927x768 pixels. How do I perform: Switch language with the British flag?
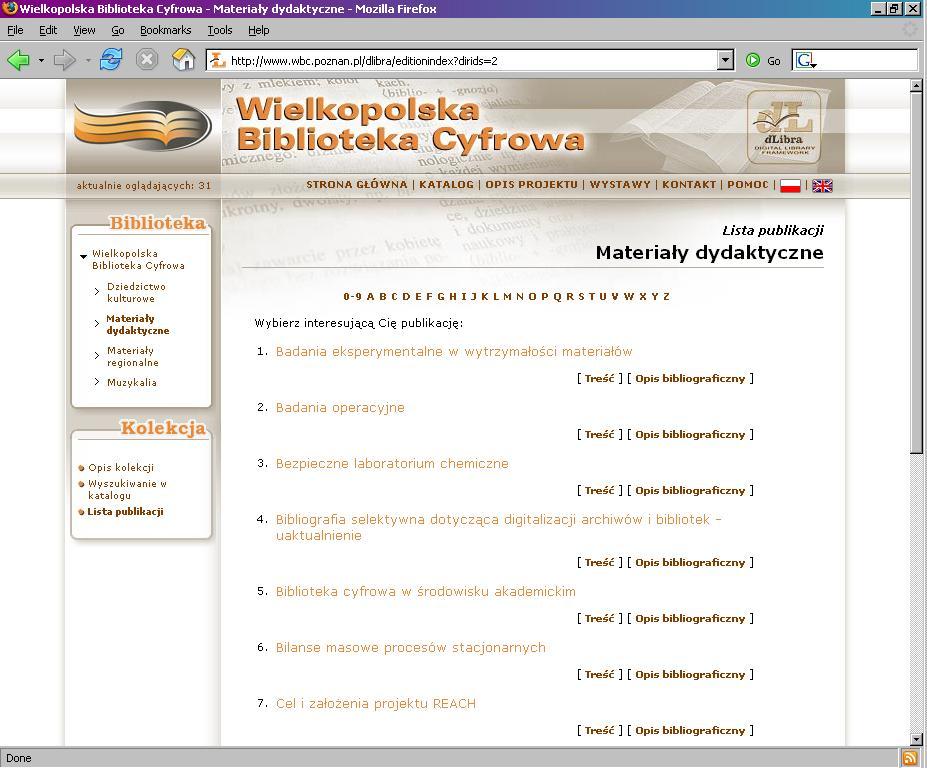tap(822, 186)
